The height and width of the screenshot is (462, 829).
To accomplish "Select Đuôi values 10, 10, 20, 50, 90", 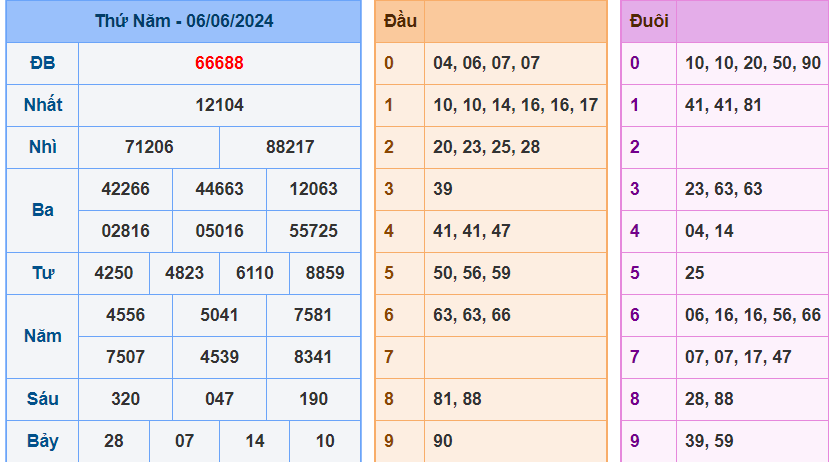I will [753, 63].
